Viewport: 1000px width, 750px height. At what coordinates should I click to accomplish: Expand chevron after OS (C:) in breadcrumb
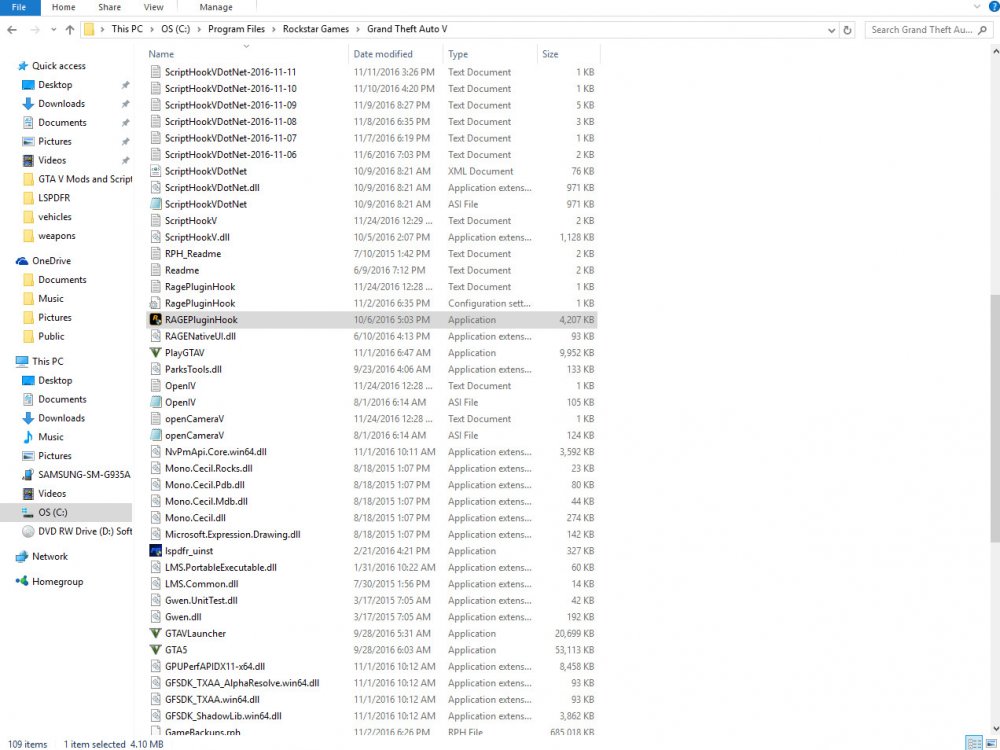(199, 29)
